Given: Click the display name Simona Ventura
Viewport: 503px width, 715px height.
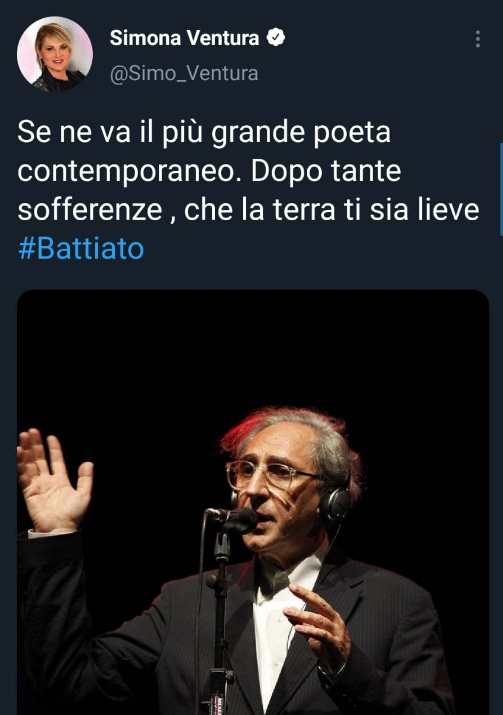Looking at the screenshot, I should [184, 38].
